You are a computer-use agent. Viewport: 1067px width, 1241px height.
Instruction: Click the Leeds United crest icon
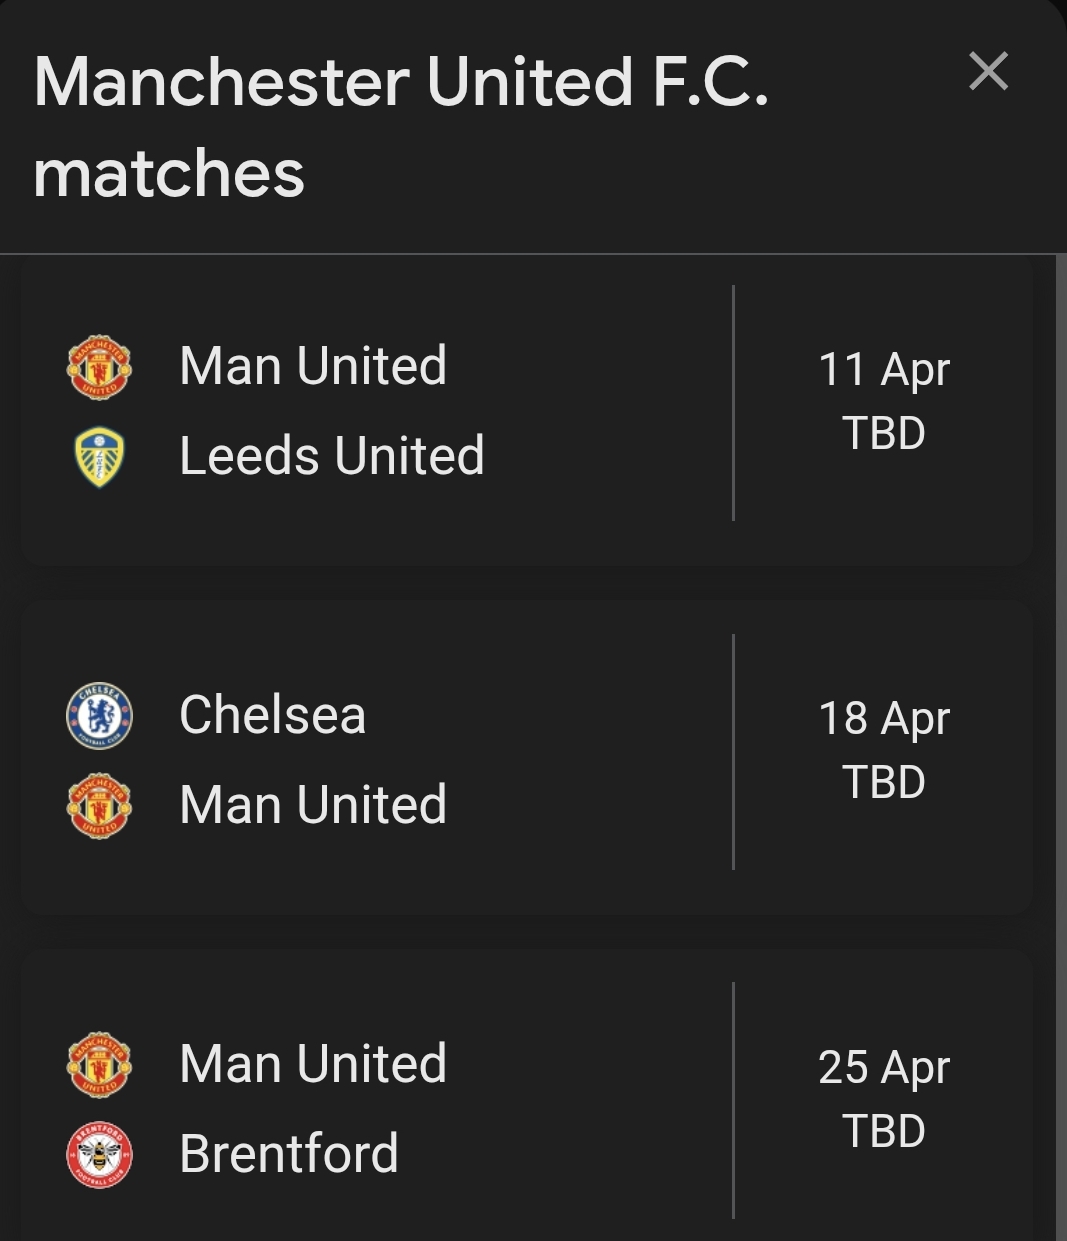pyautogui.click(x=99, y=457)
